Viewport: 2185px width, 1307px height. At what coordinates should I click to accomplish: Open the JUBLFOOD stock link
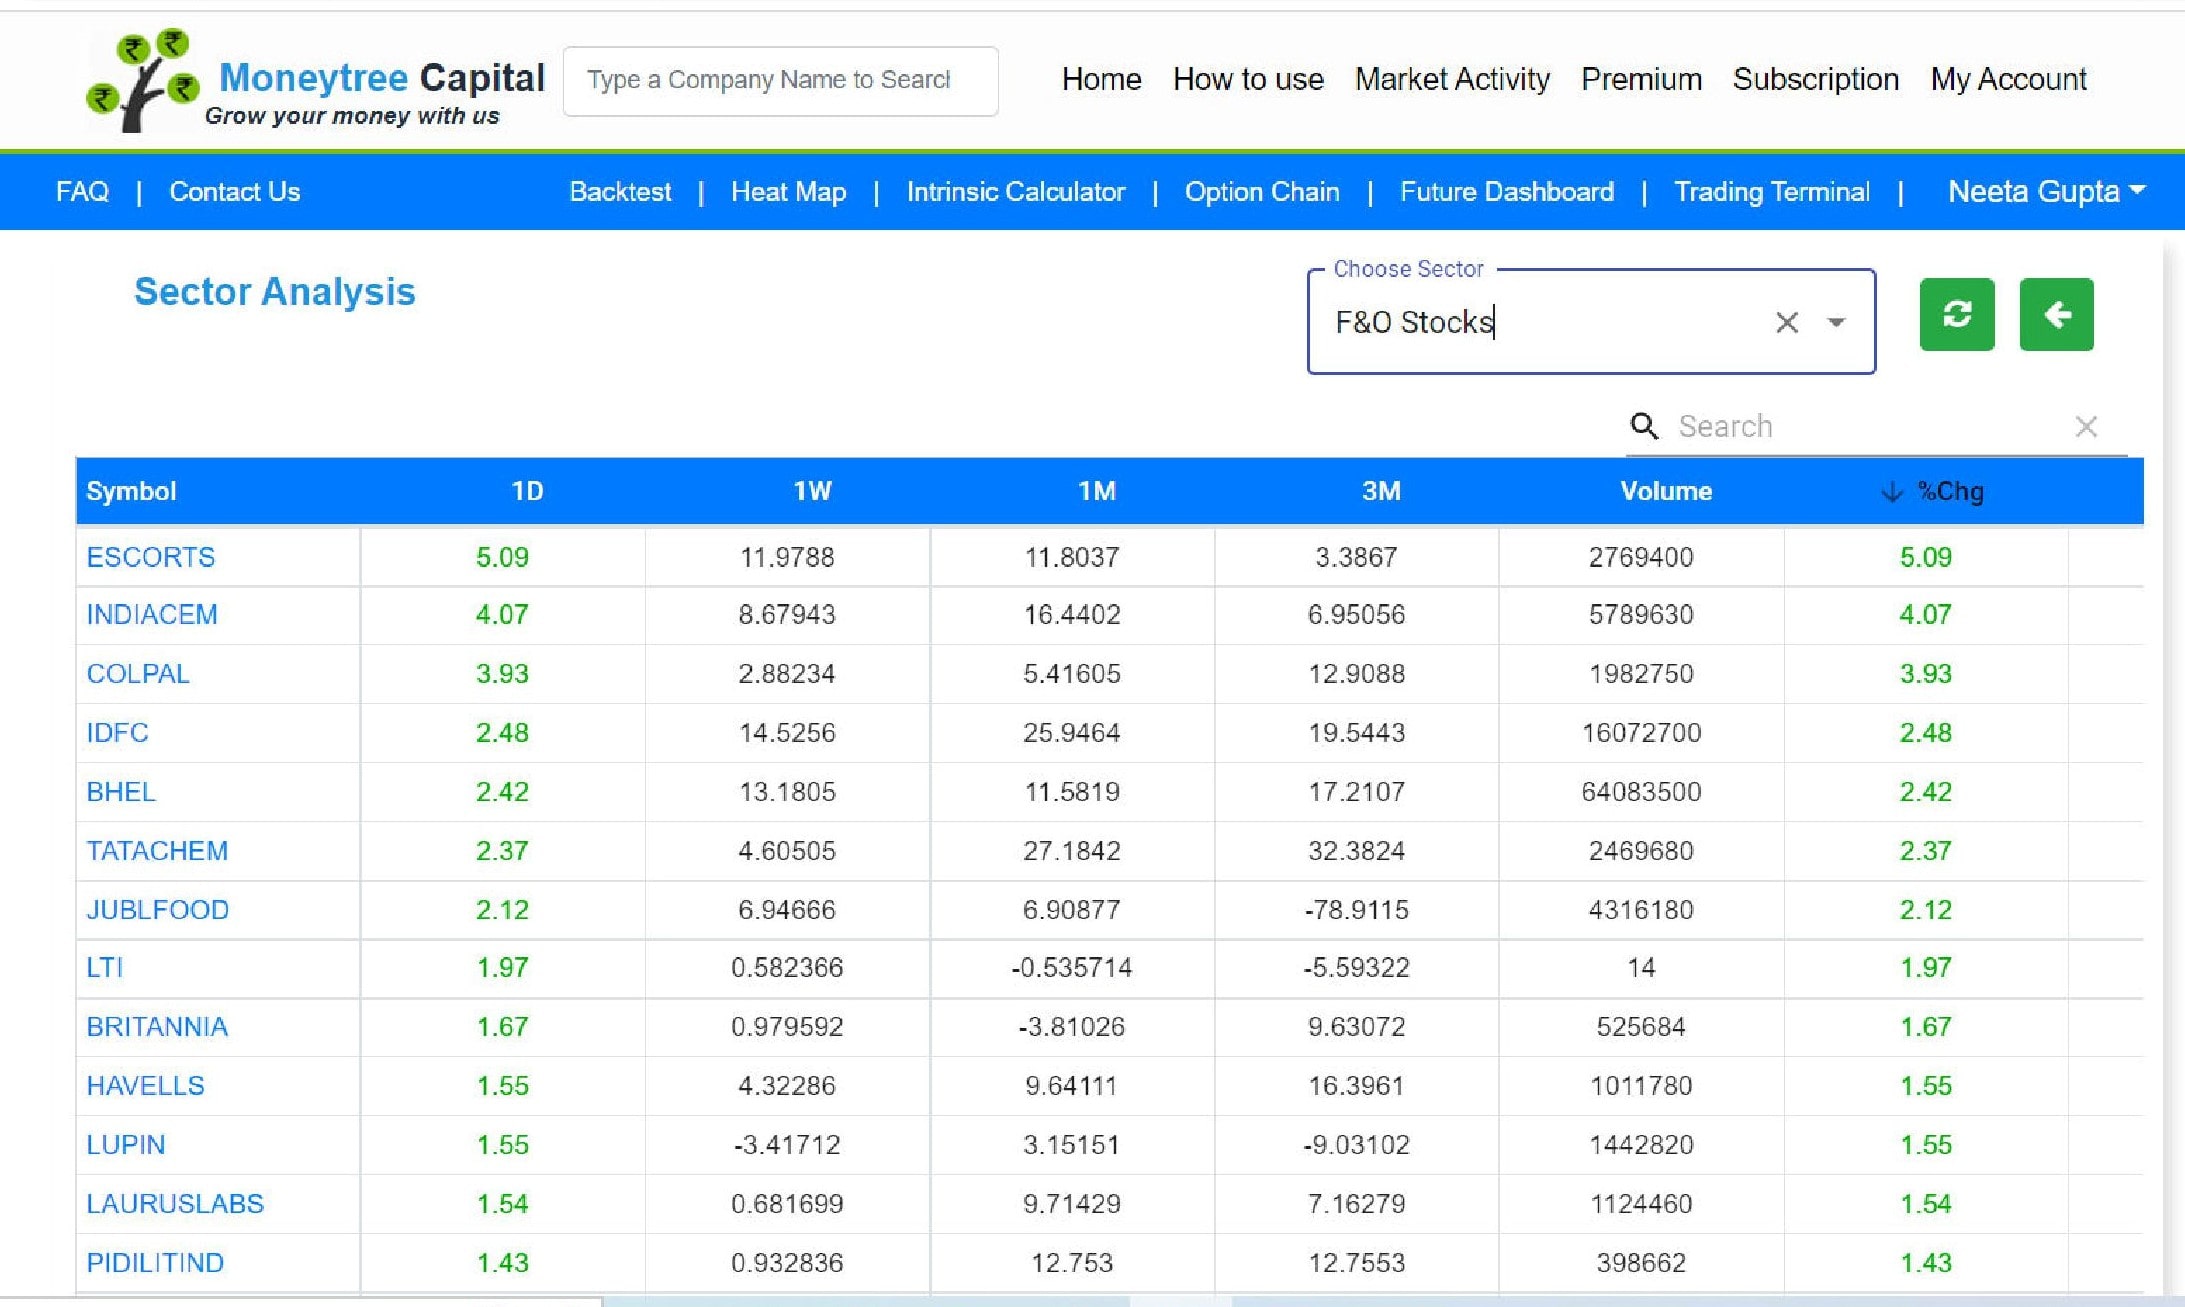[x=157, y=909]
